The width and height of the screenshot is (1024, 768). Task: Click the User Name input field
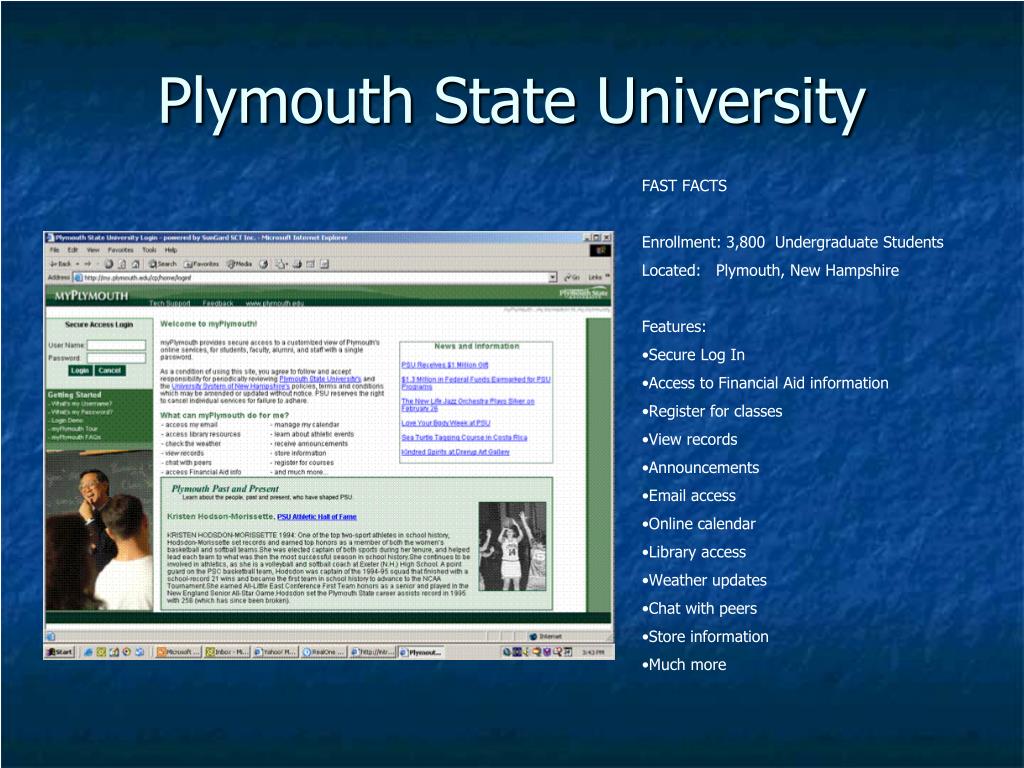pyautogui.click(x=116, y=345)
